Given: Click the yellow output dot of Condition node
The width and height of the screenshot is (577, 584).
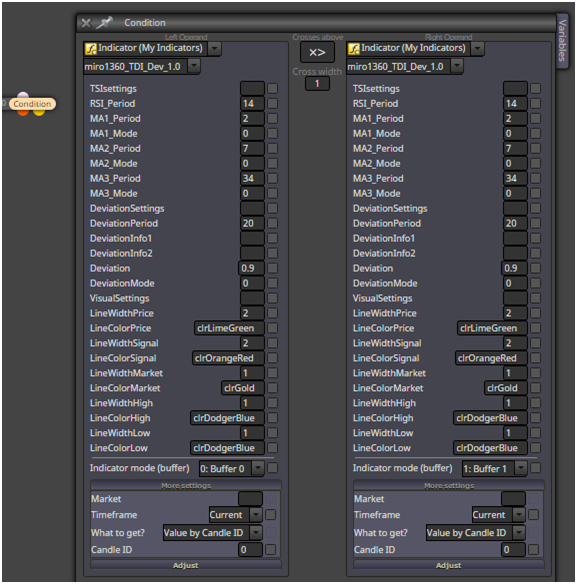Looking at the screenshot, I should click(x=39, y=112).
